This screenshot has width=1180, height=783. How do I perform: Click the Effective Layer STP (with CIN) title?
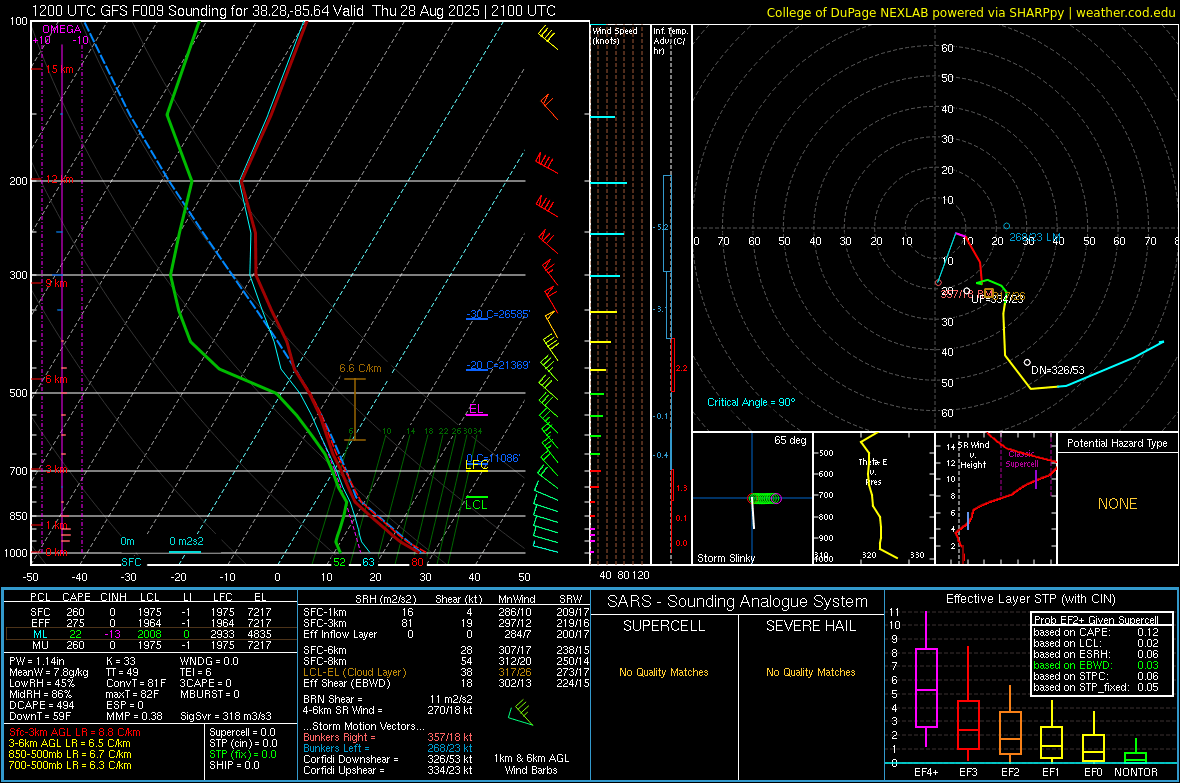1030,599
